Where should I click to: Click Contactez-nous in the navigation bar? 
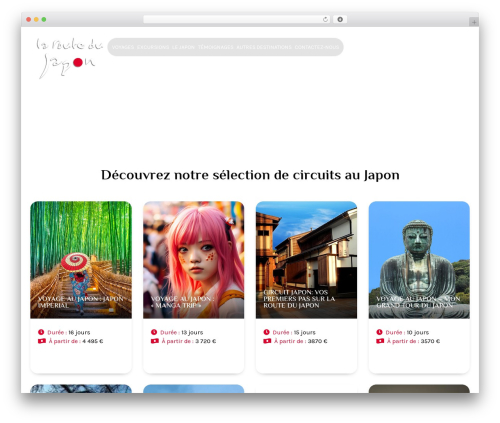317,47
